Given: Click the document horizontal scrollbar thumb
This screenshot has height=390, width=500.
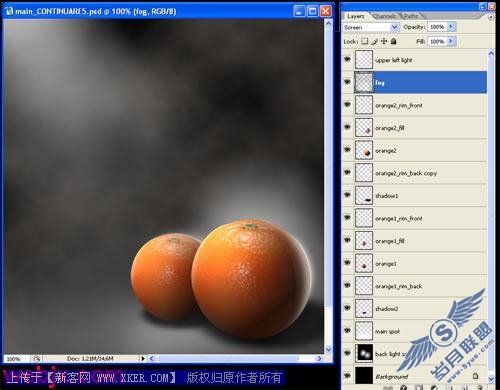Looking at the screenshot, I should coord(227,359).
